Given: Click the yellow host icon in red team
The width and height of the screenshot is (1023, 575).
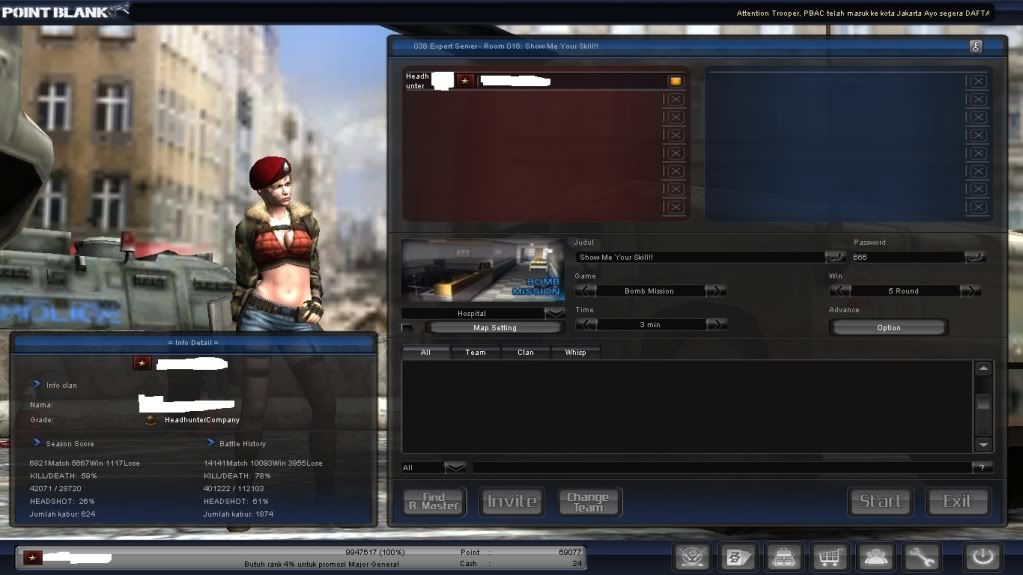Looking at the screenshot, I should pos(675,81).
